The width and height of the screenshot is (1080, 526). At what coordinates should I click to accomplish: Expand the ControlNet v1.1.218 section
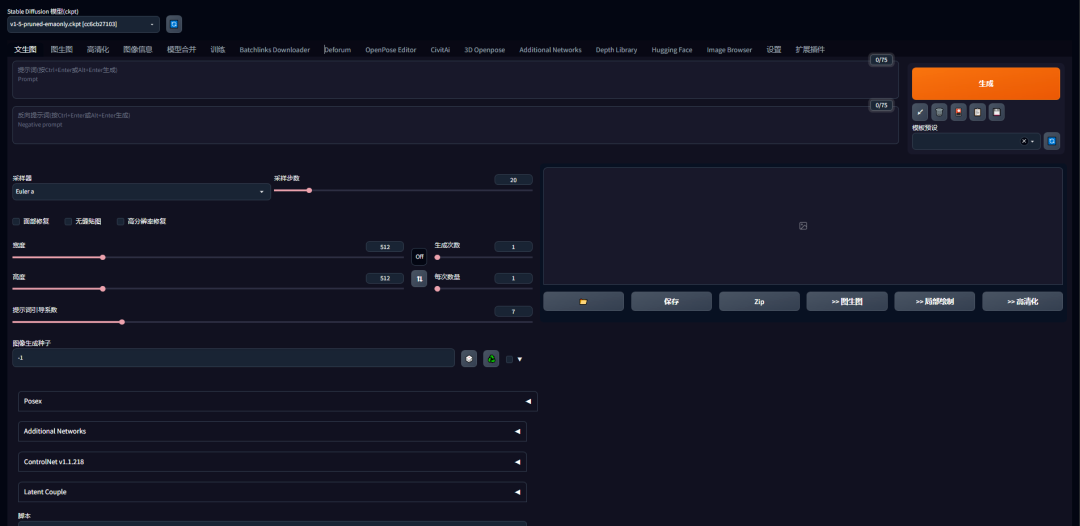[x=272, y=462]
